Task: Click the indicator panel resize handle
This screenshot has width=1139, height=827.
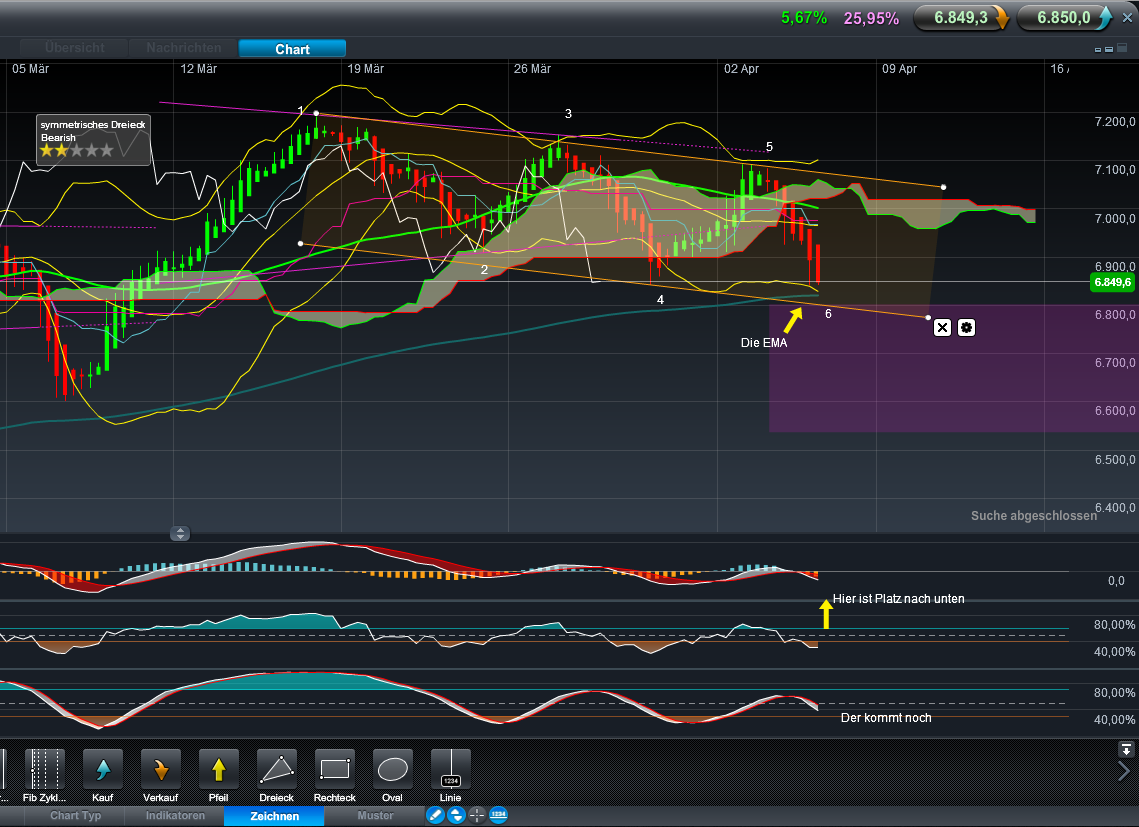Action: click(179, 533)
